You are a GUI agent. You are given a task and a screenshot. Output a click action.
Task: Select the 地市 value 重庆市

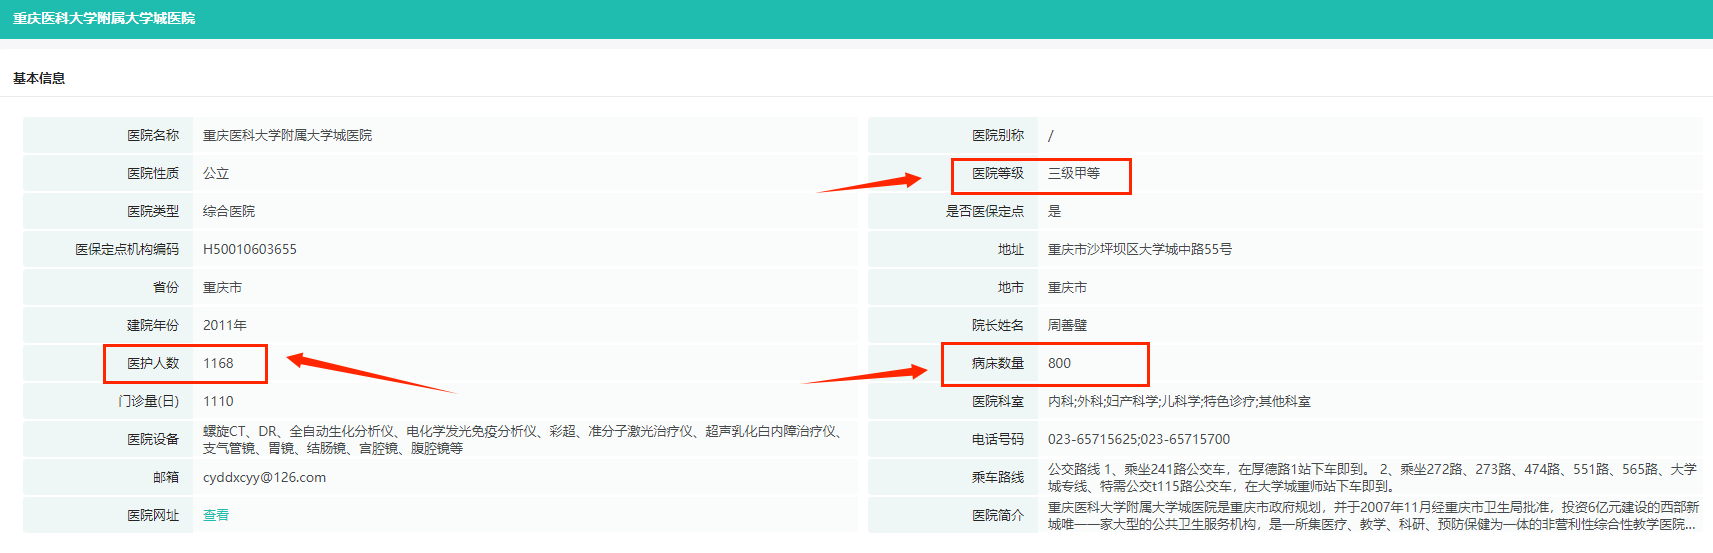[1067, 287]
